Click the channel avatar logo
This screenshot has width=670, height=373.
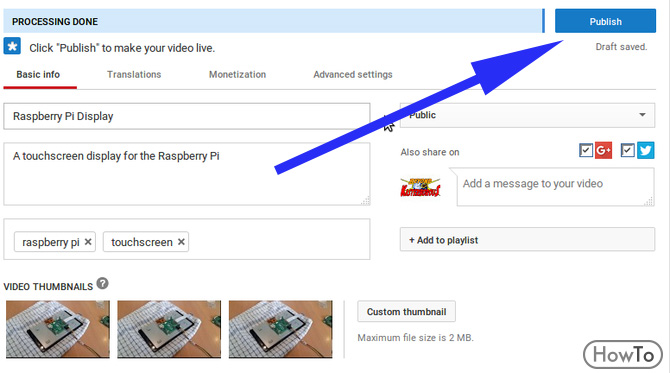coord(420,187)
